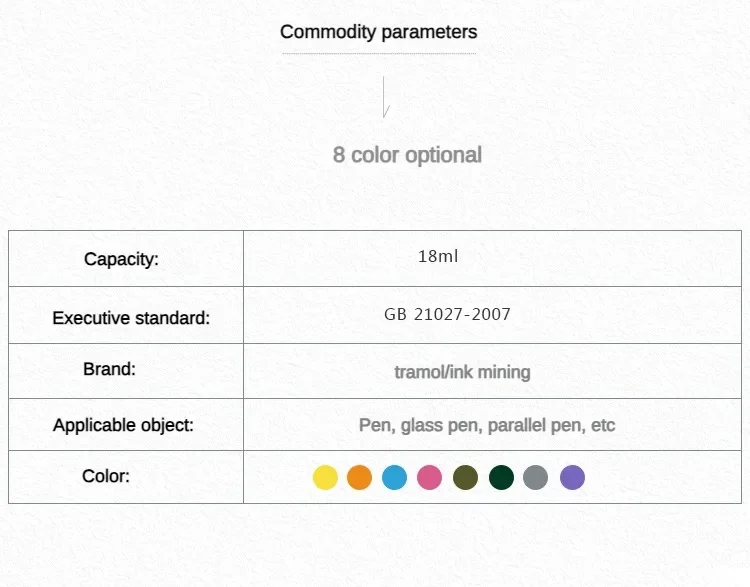The width and height of the screenshot is (750, 587).
Task: Select the yellow color dot
Action: tap(325, 478)
